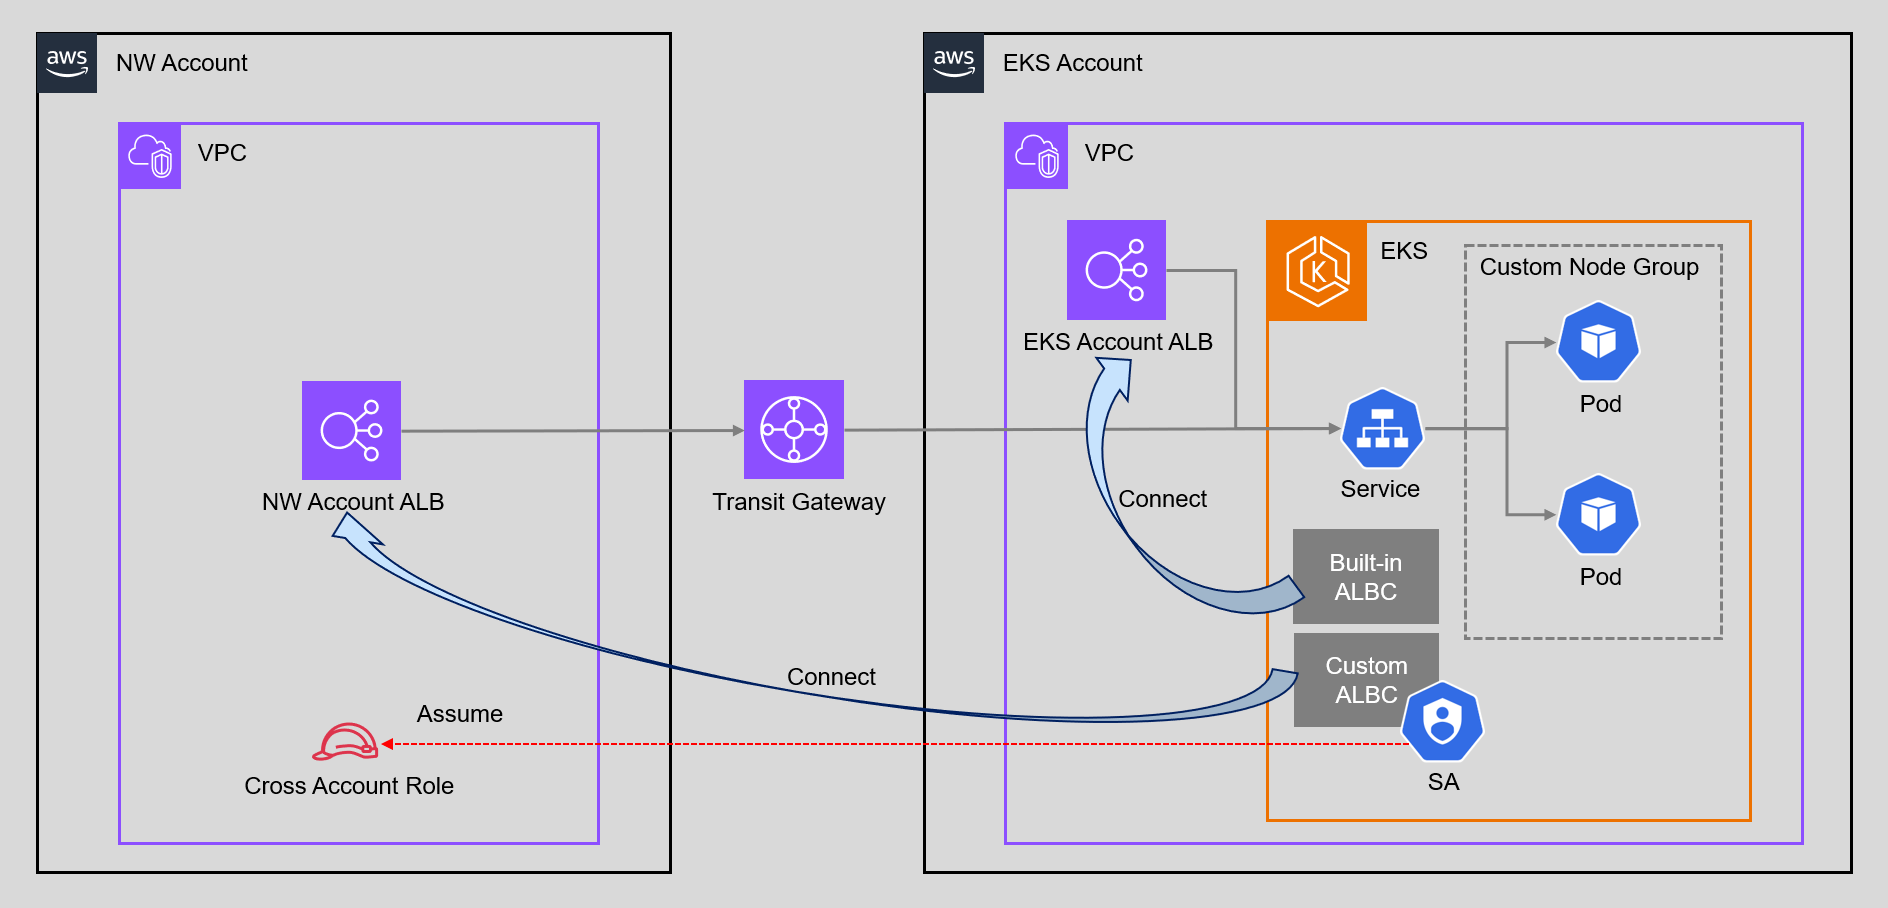This screenshot has height=908, width=1888.
Task: Select the orange EKS Kubernetes icon
Action: coord(1317,271)
